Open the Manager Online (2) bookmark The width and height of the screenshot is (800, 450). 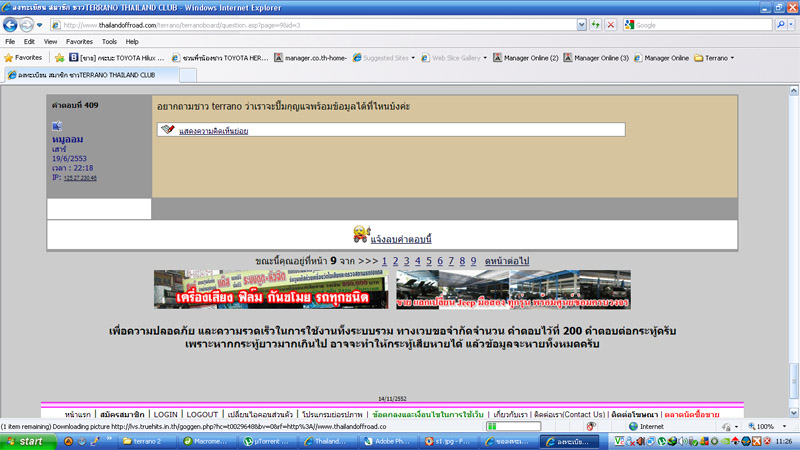point(526,58)
